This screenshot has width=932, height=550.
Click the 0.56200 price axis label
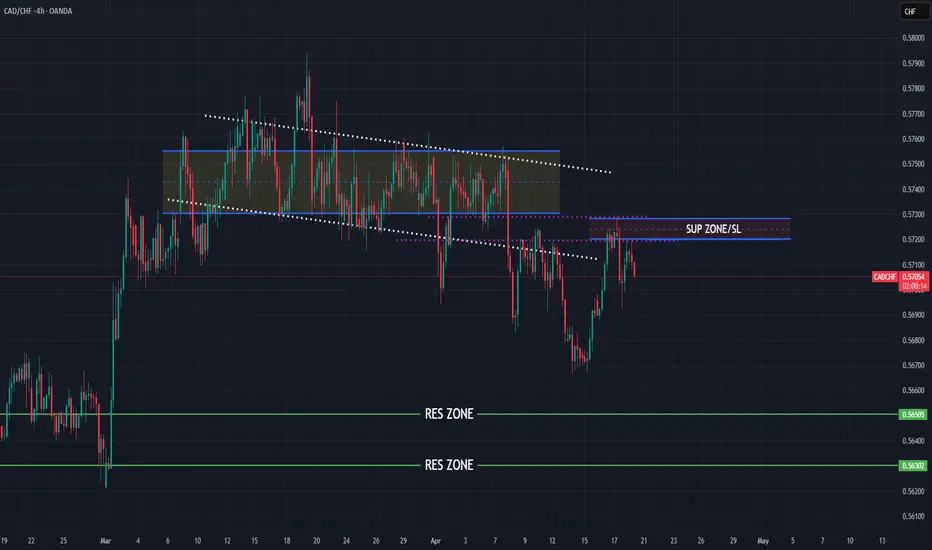[x=913, y=491]
